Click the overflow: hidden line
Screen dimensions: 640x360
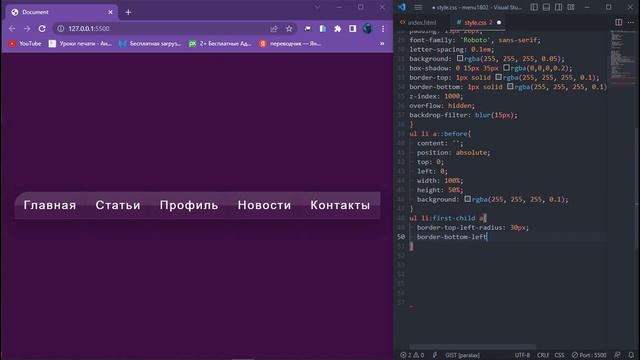click(442, 105)
